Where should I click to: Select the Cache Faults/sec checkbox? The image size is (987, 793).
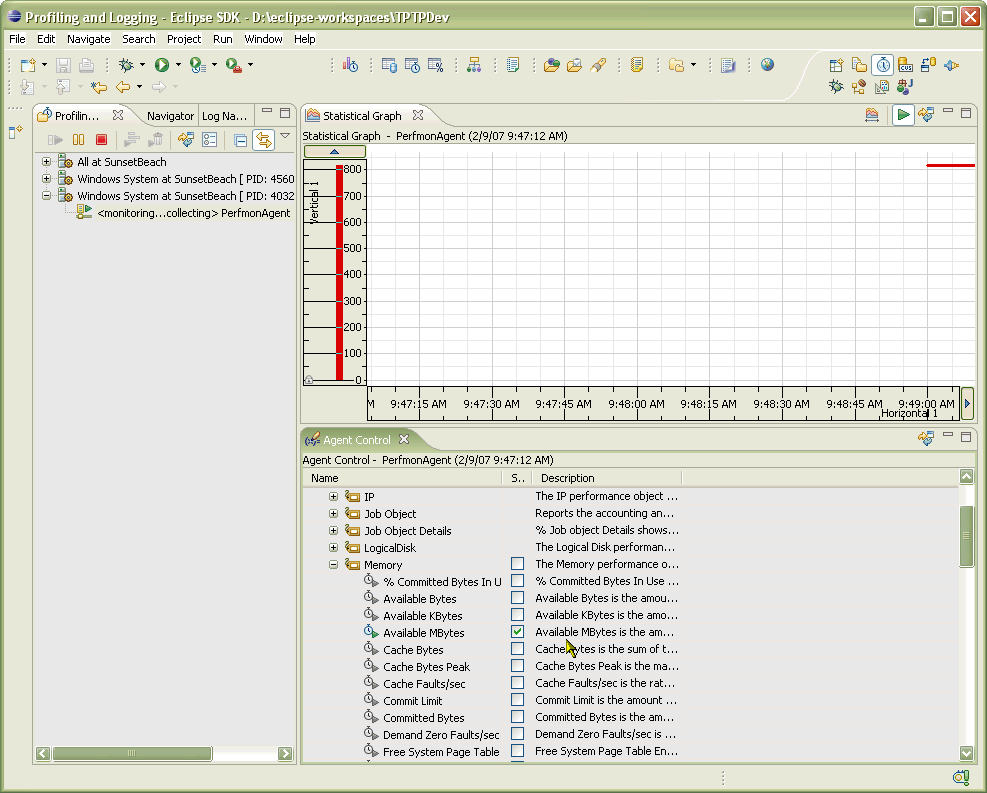517,682
